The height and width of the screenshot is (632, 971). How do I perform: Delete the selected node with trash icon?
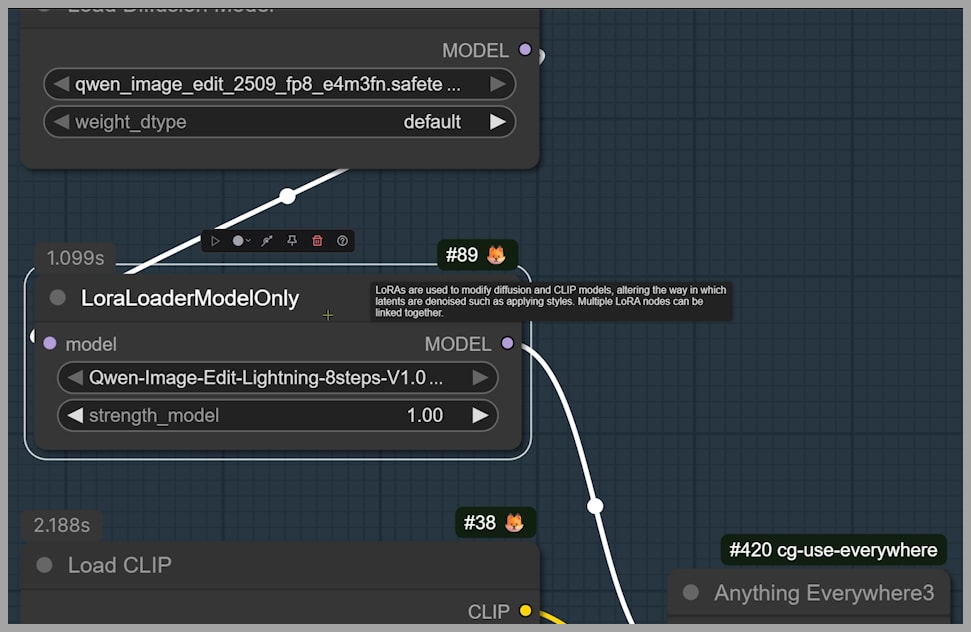coord(317,241)
